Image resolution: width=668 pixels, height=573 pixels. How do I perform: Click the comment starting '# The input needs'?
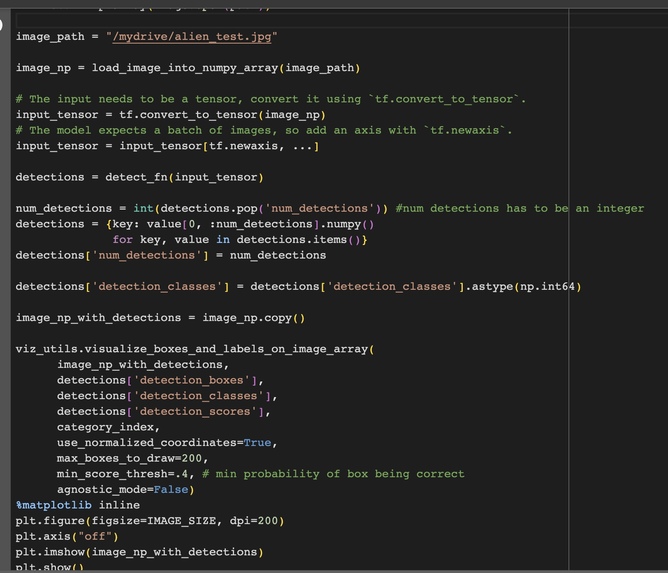click(x=271, y=99)
